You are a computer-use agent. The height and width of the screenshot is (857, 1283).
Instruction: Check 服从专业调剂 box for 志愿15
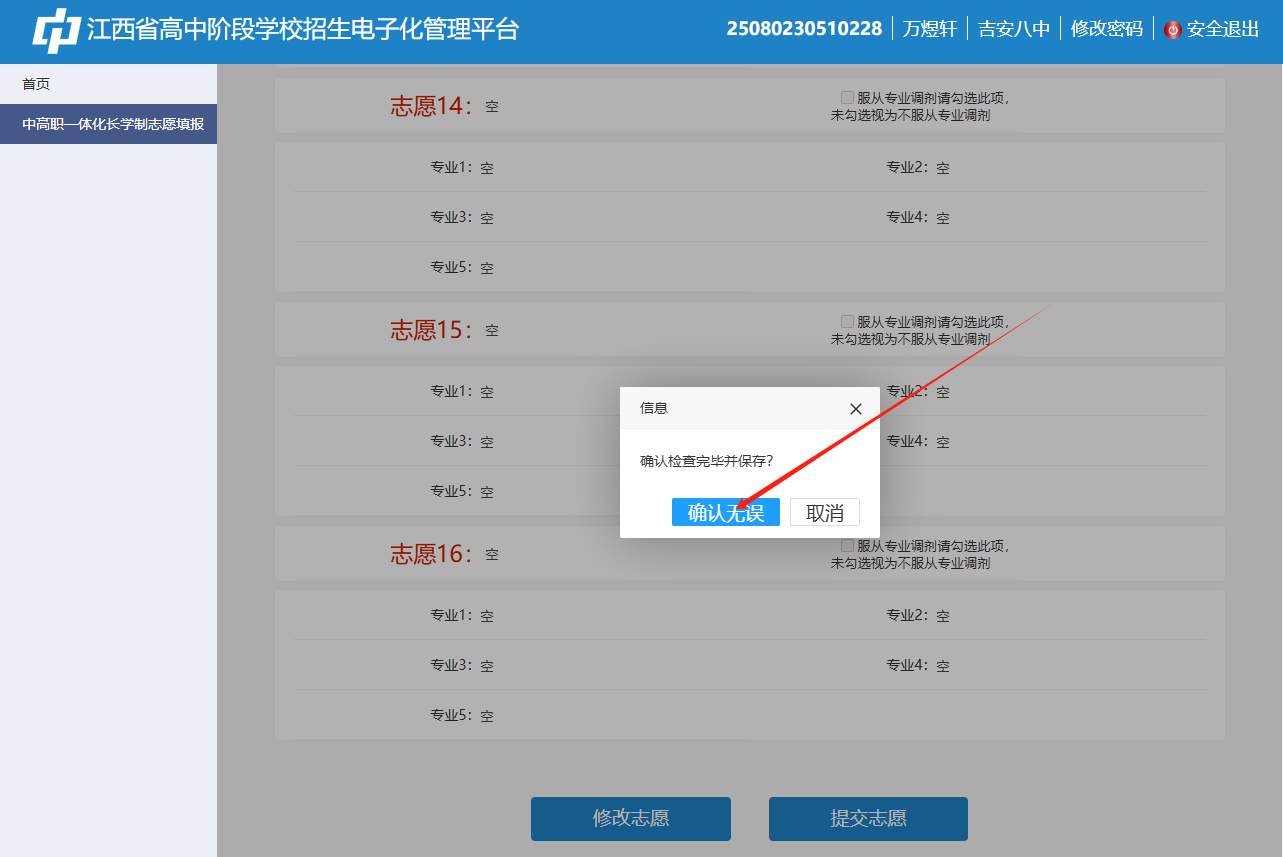pyautogui.click(x=847, y=321)
